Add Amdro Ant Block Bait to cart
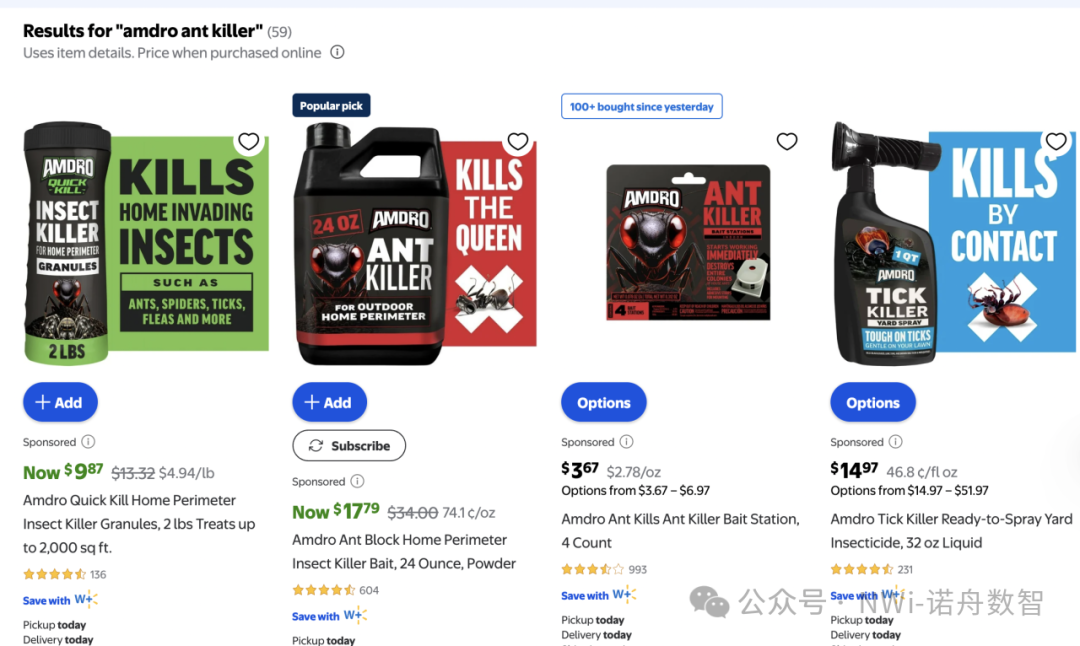Viewport: 1080px width, 646px height. coord(329,402)
